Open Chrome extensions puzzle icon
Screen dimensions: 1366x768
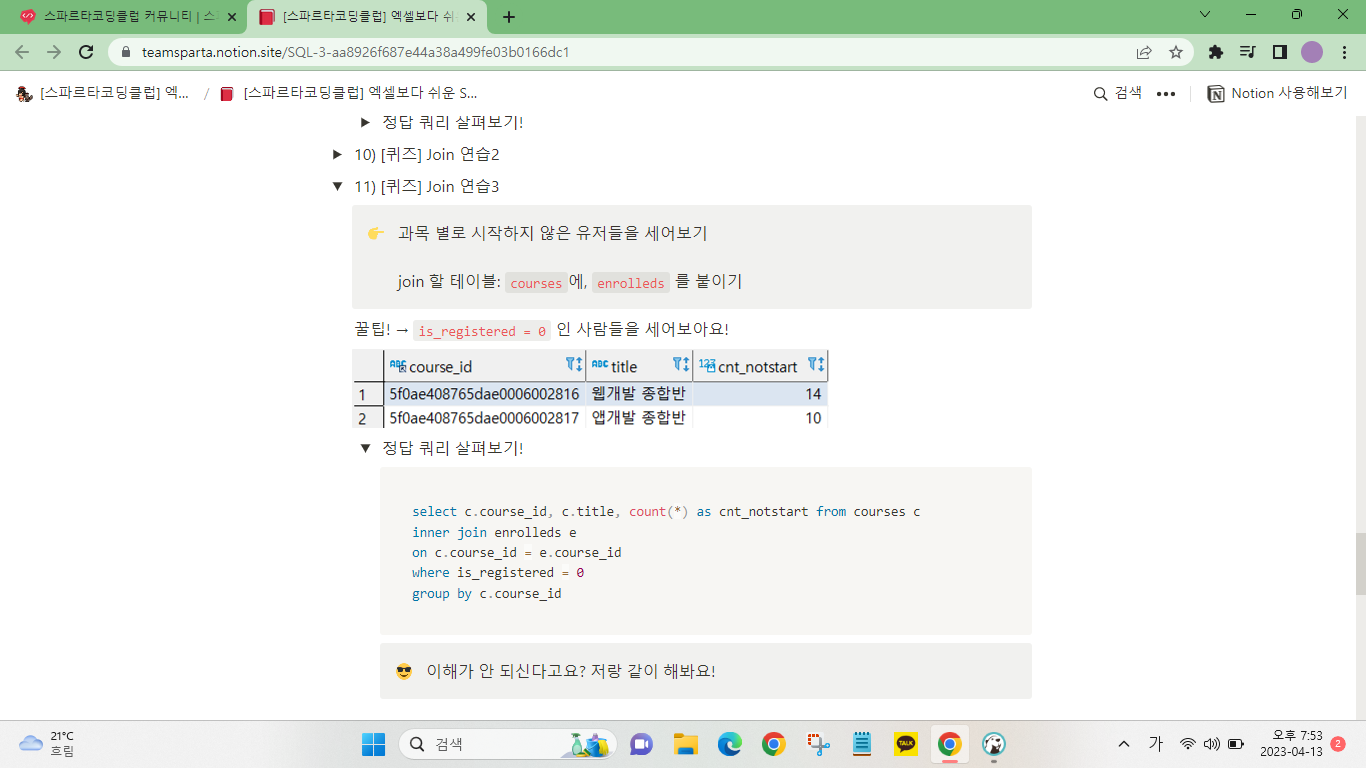[x=1216, y=52]
